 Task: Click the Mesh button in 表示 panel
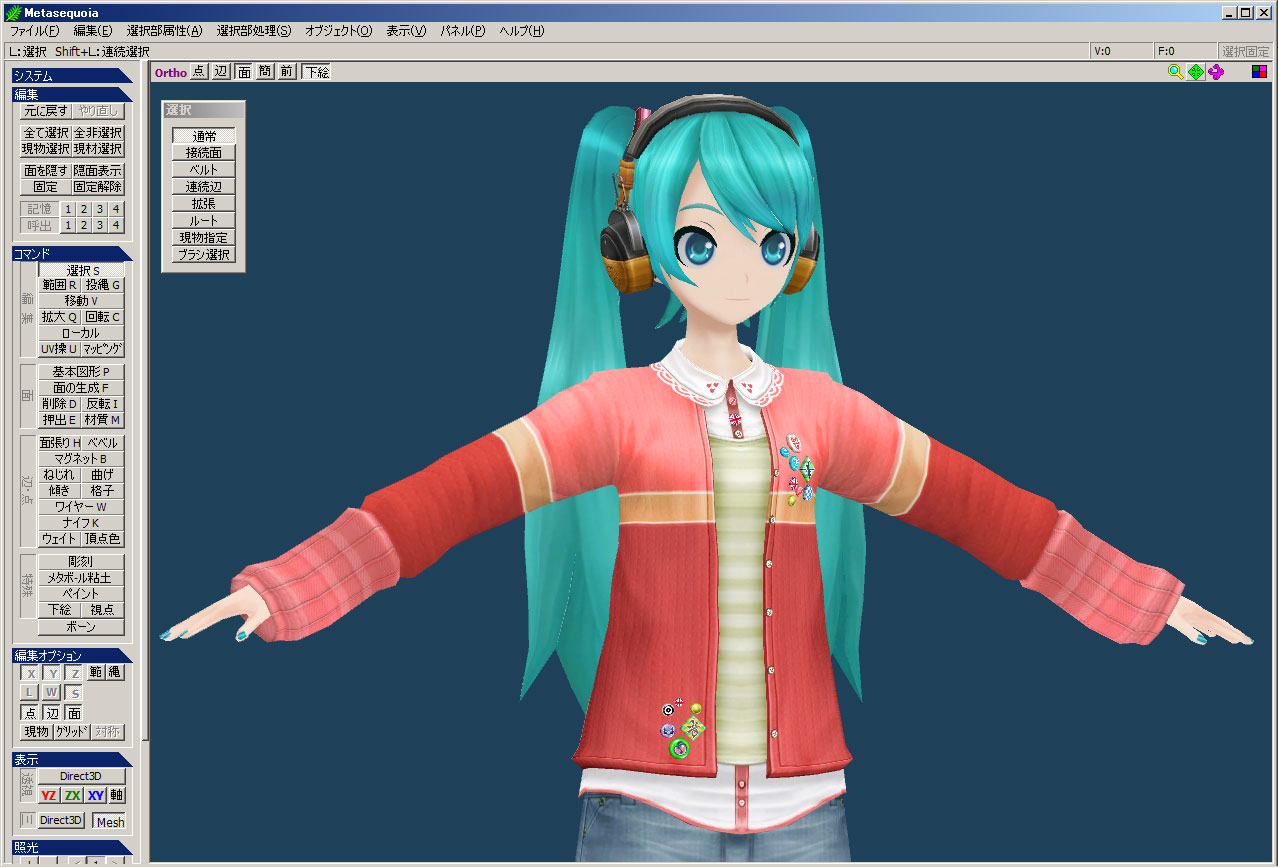coord(110,822)
